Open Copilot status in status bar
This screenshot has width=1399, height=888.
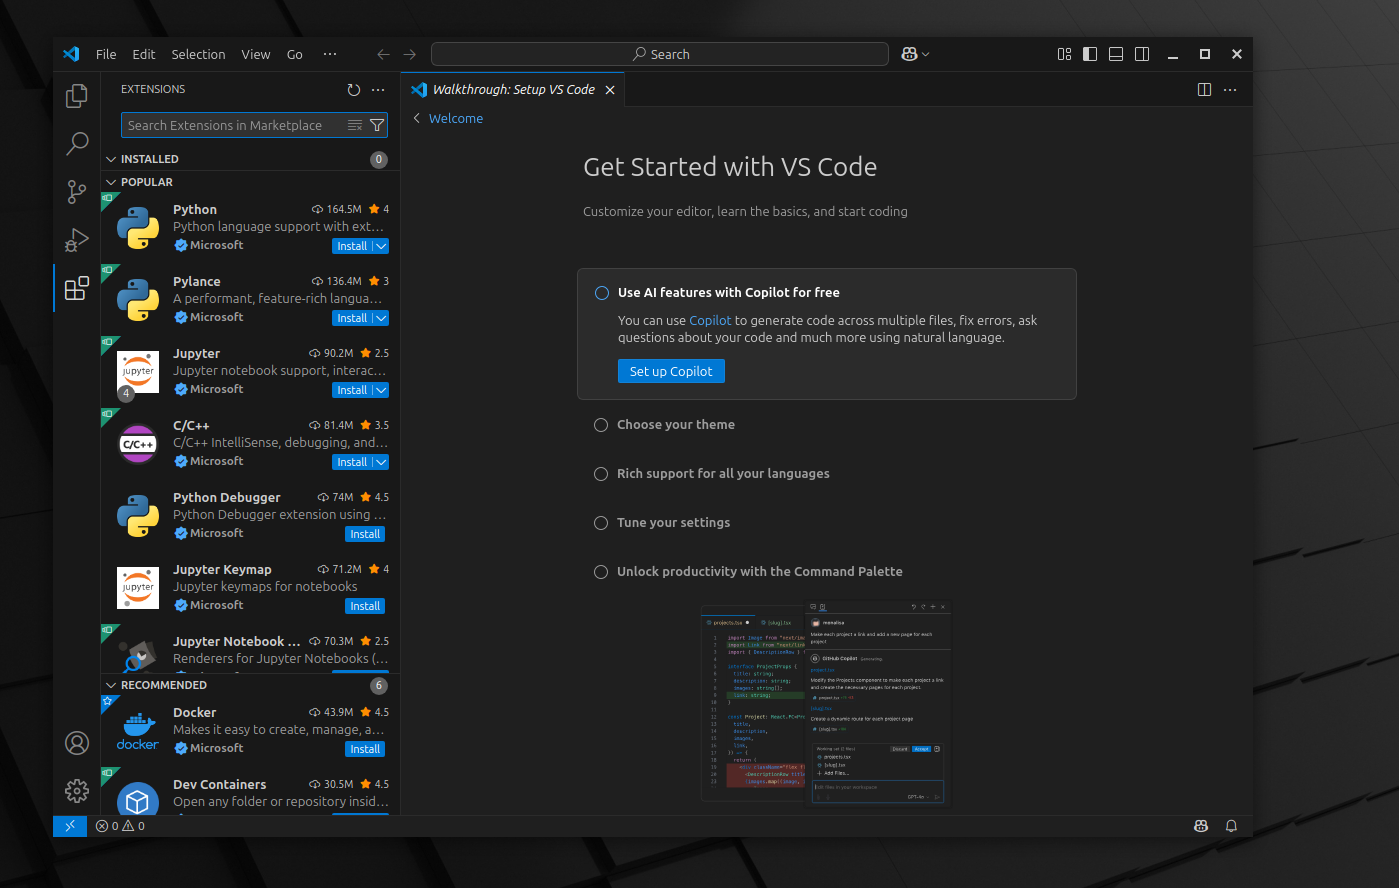tap(1201, 826)
